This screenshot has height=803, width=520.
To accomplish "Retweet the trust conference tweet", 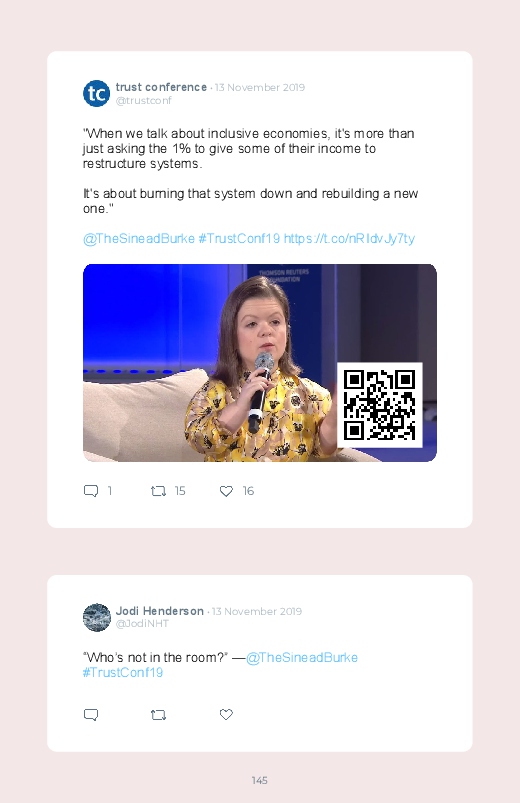I will pos(158,491).
